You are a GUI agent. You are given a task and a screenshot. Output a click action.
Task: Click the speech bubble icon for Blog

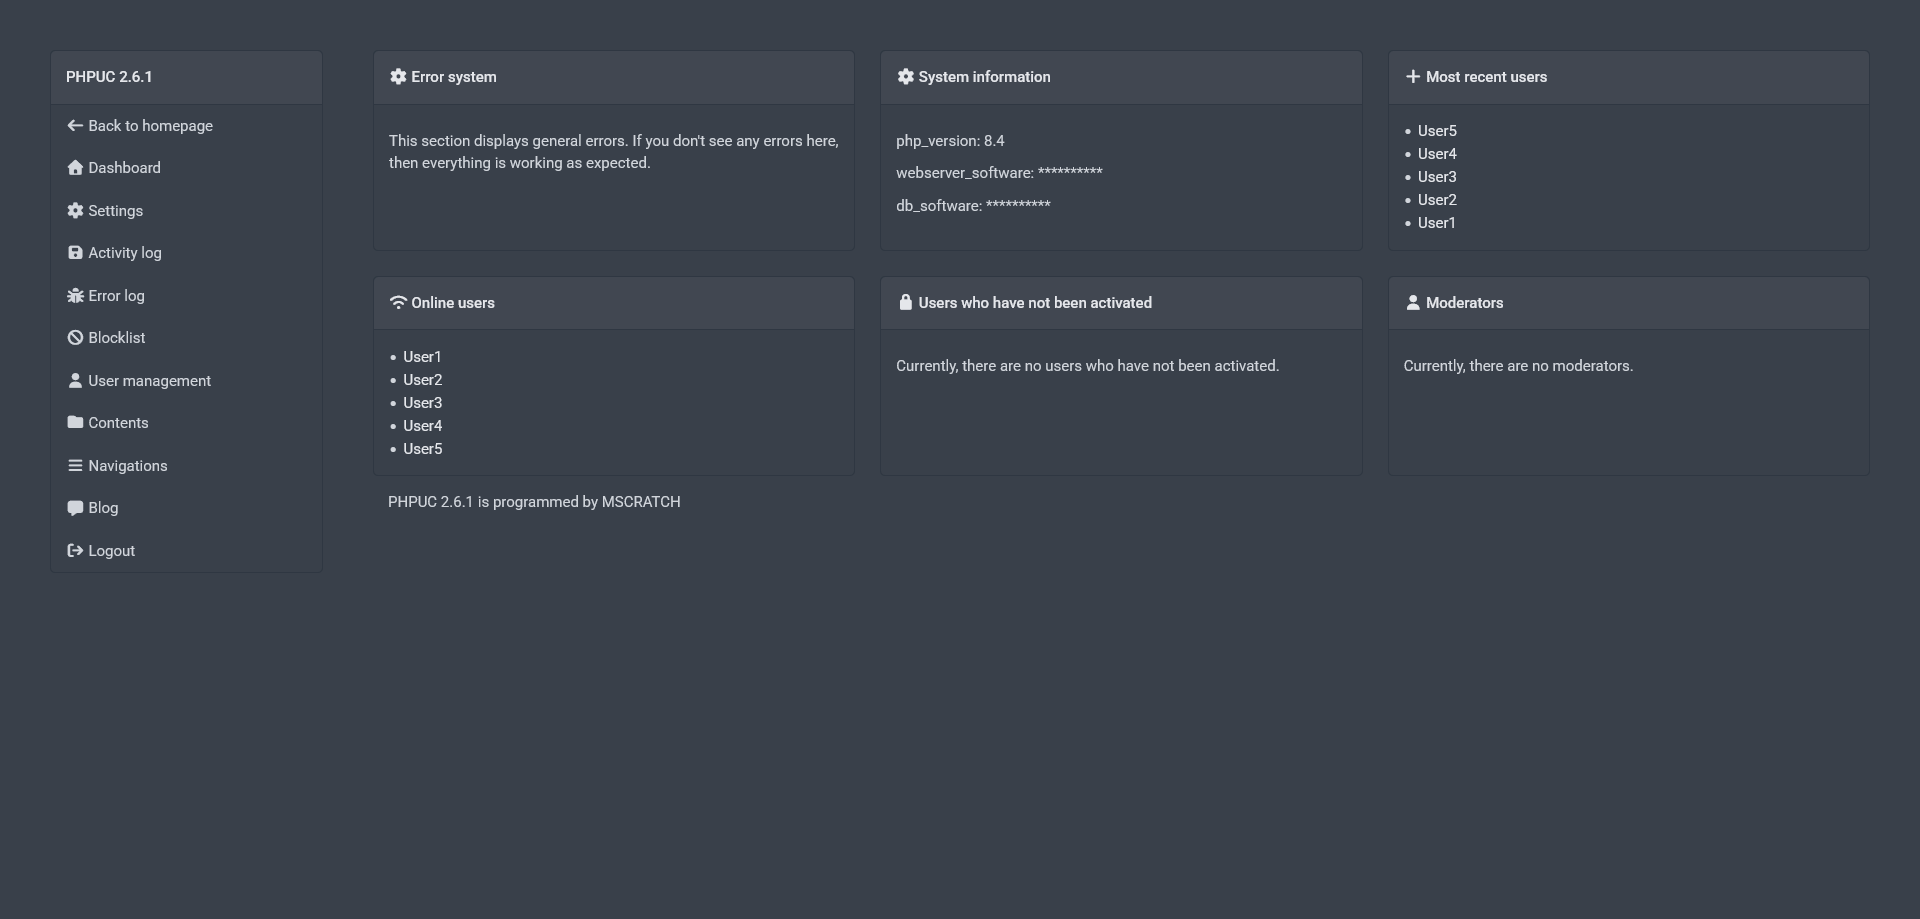[x=75, y=508]
